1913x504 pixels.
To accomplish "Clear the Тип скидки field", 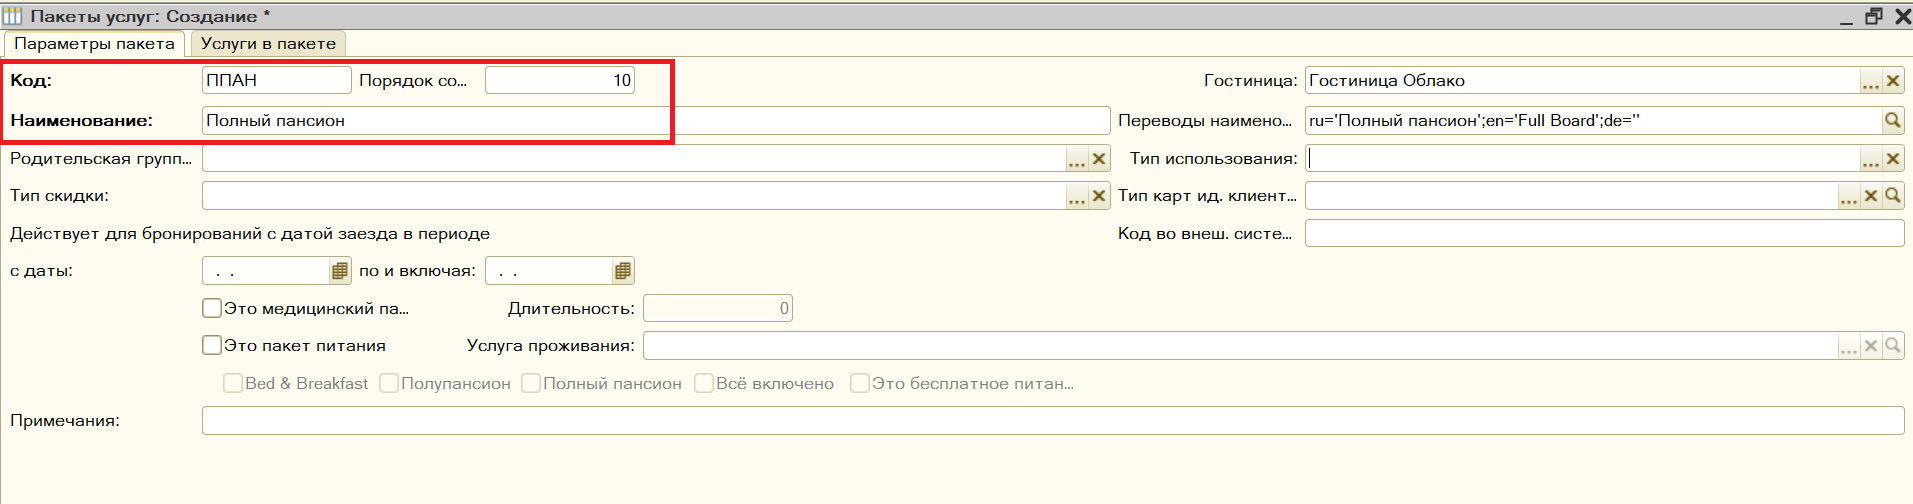I will coord(1098,196).
